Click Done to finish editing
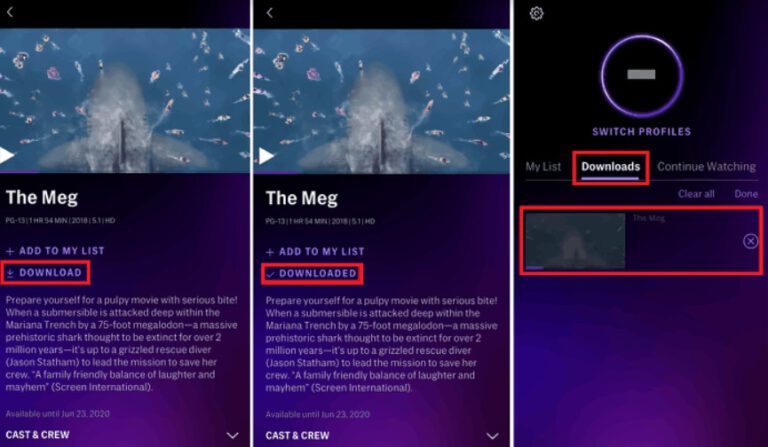 point(746,194)
